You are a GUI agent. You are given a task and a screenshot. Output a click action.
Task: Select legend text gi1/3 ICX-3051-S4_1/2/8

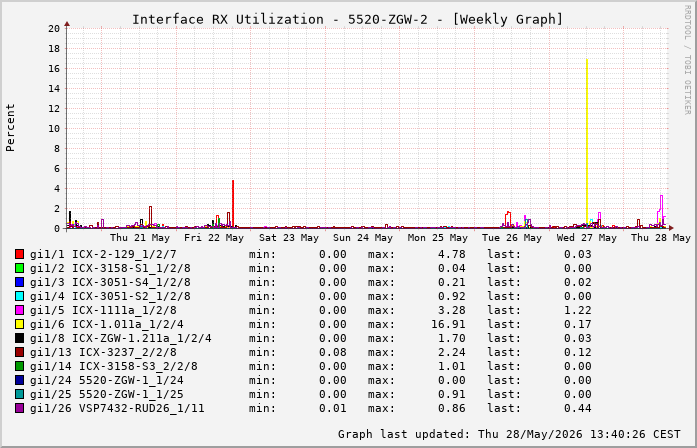[110, 283]
